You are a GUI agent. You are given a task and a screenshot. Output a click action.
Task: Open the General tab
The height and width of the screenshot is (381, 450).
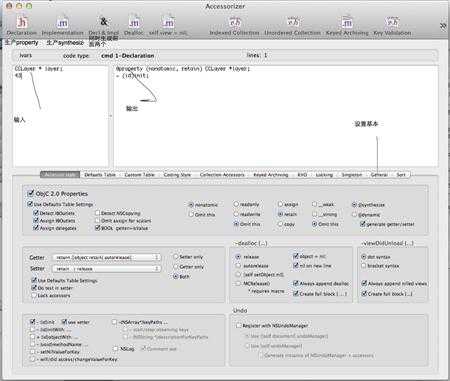379,175
